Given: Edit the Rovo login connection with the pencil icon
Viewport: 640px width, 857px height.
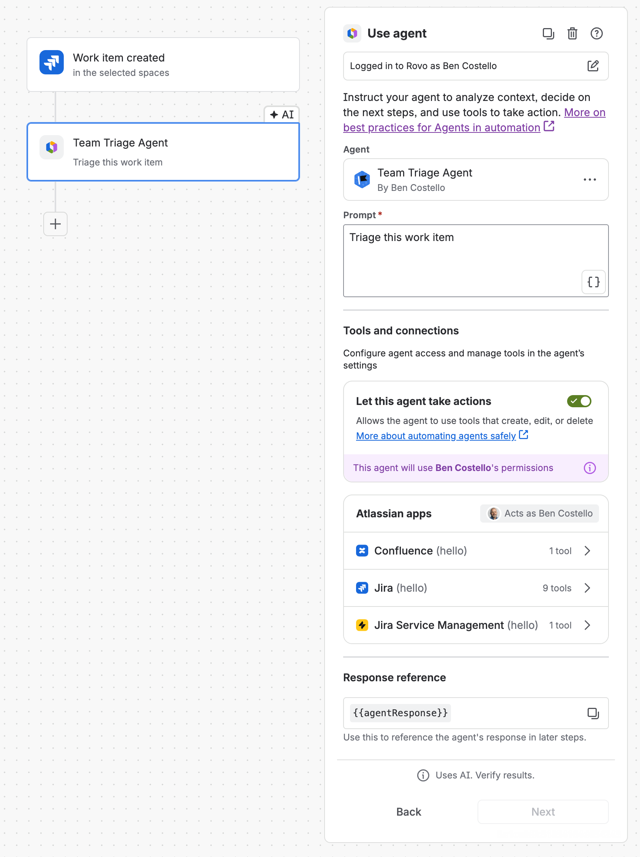Looking at the screenshot, I should pos(593,66).
